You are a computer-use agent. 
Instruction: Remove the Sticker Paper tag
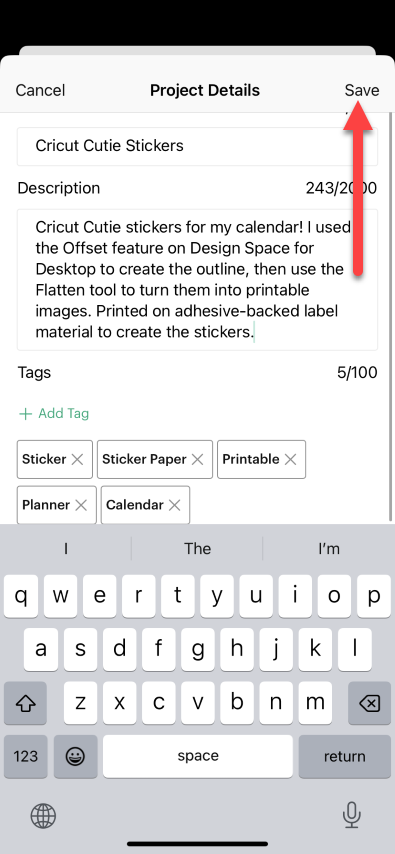click(197, 460)
